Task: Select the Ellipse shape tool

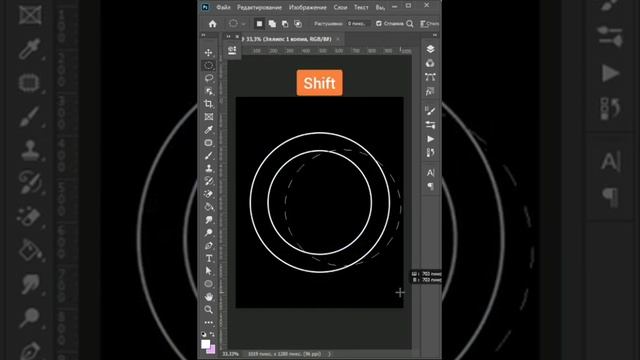Action: tap(209, 284)
